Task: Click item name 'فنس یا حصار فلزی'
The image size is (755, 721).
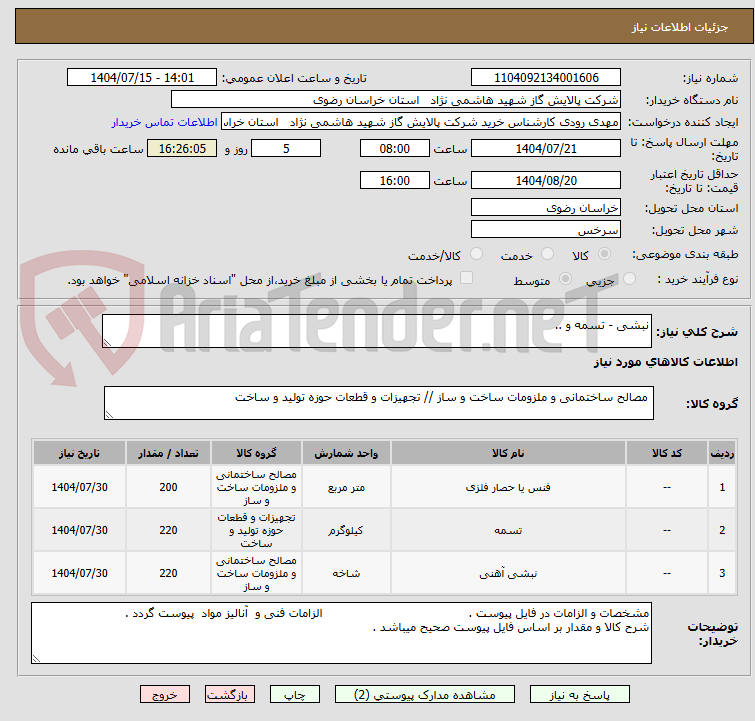Action: 508,487
